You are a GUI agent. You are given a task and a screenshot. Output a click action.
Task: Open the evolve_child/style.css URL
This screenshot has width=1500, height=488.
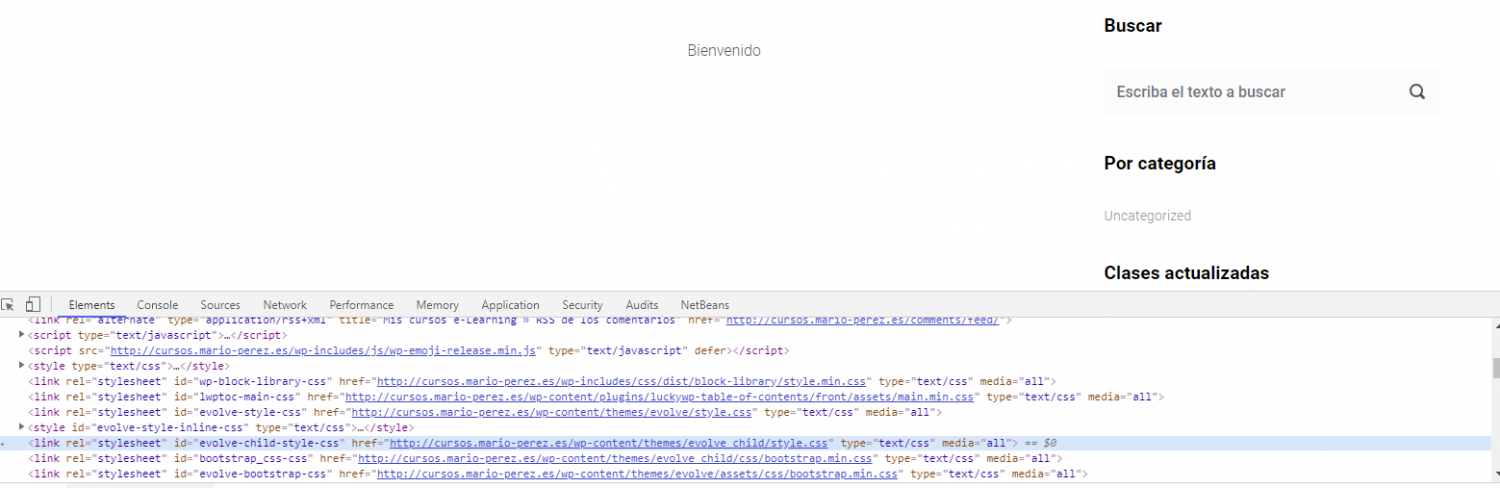coord(609,442)
